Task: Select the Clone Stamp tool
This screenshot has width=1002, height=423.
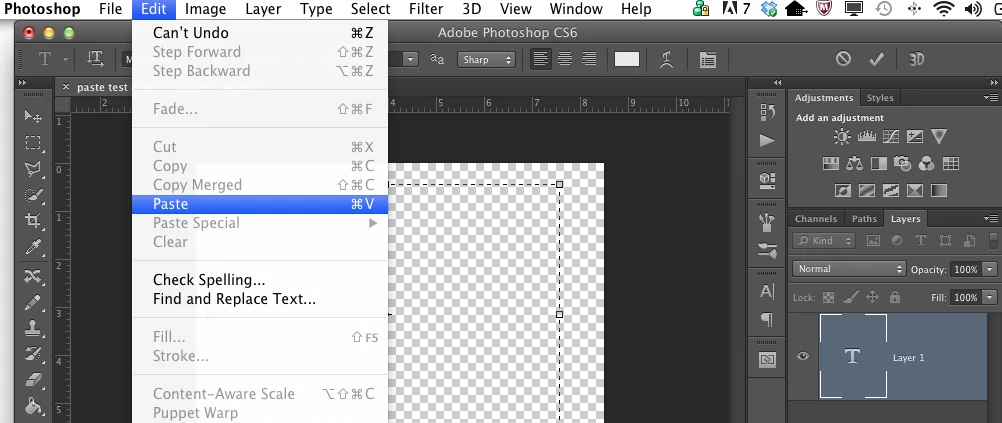Action: pos(33,328)
